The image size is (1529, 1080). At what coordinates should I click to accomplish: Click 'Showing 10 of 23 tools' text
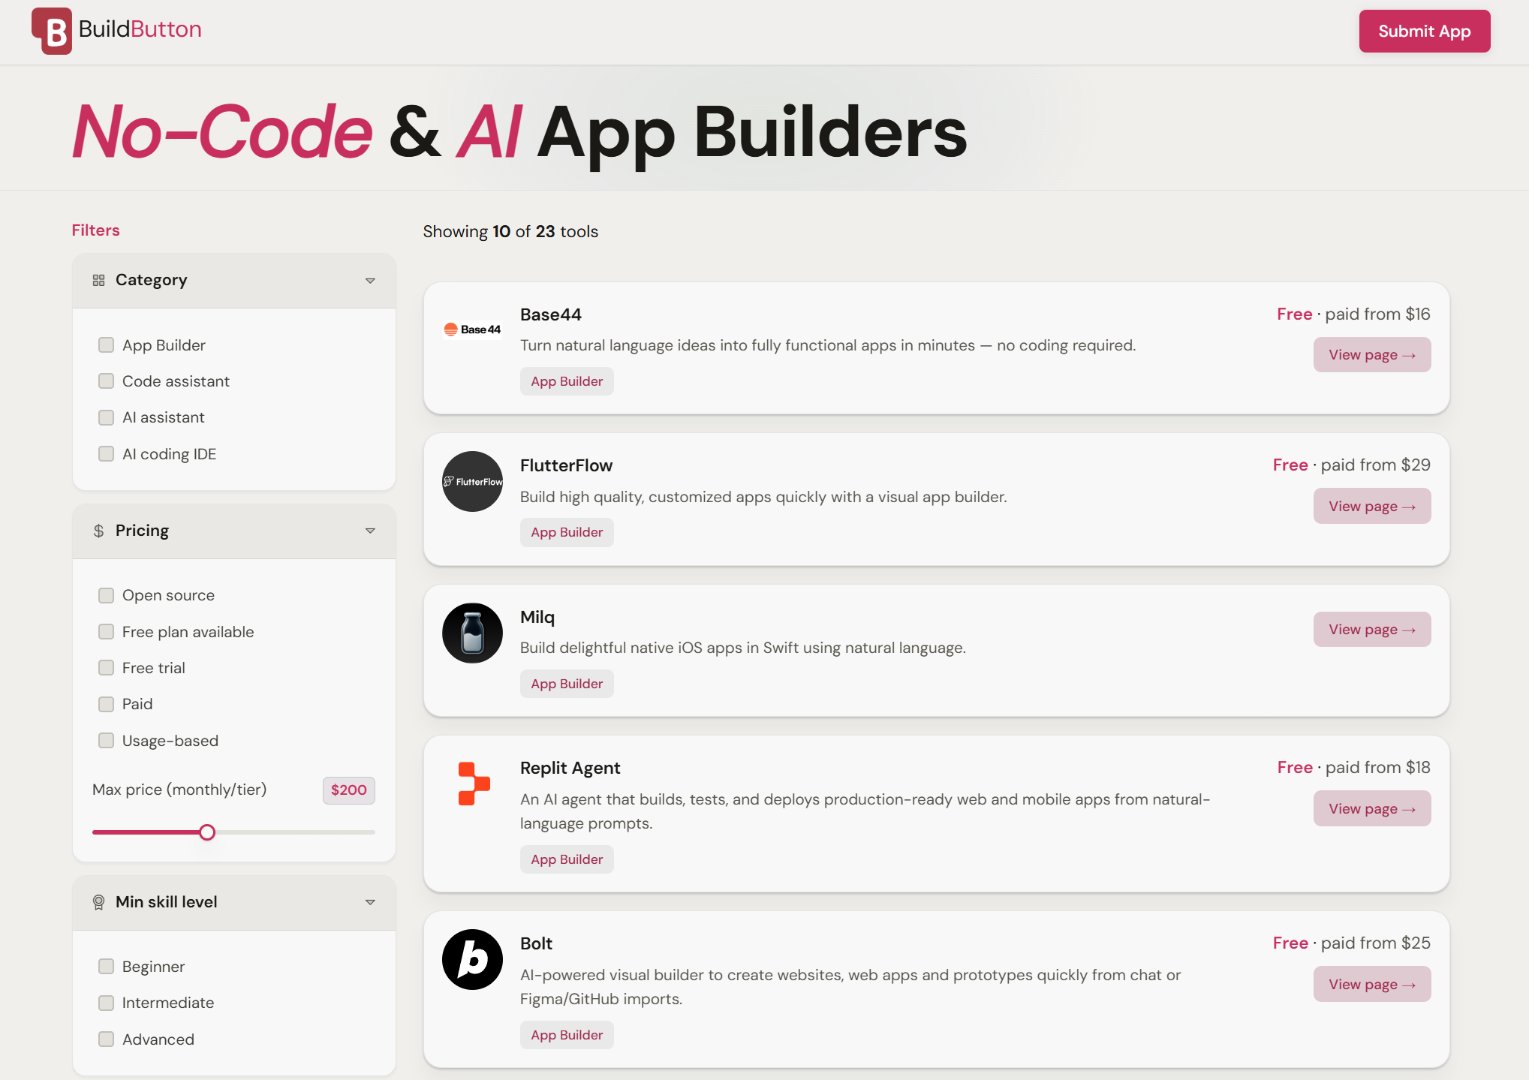pos(510,231)
